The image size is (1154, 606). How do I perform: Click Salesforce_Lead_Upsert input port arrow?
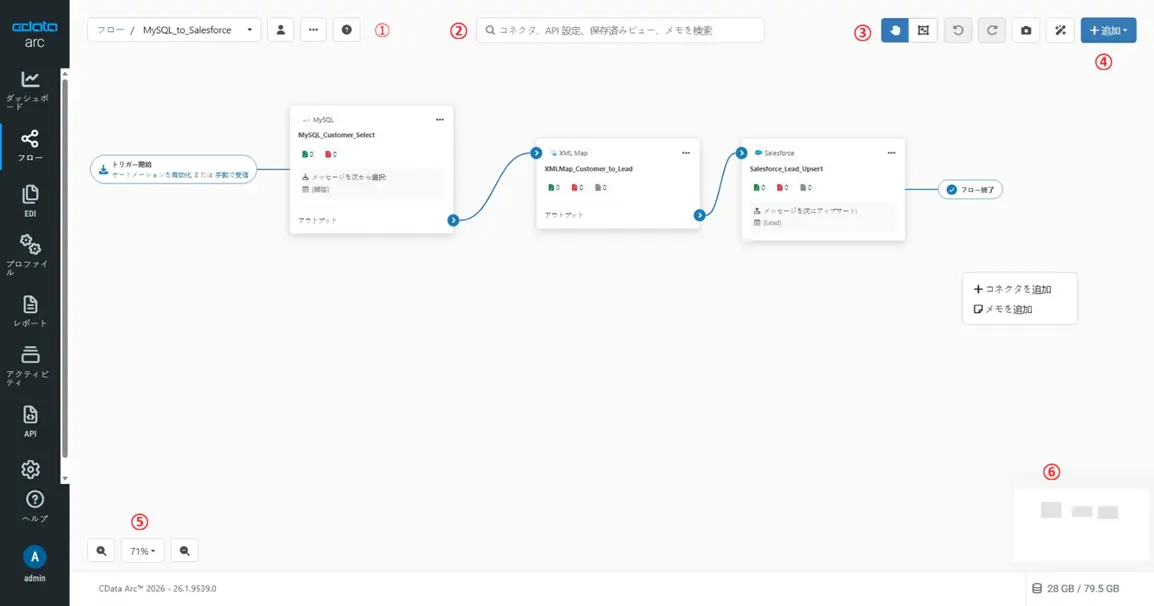tap(742, 153)
